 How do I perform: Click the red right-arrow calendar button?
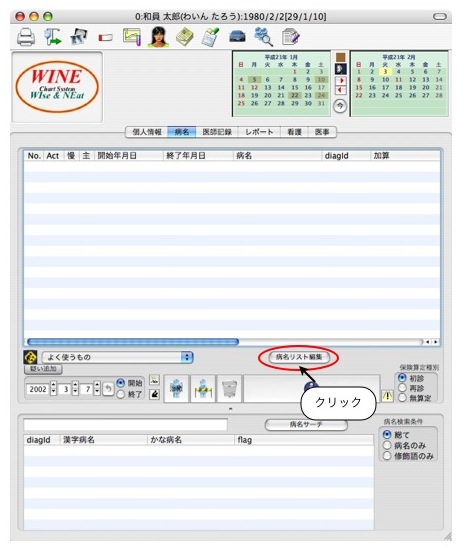341,81
